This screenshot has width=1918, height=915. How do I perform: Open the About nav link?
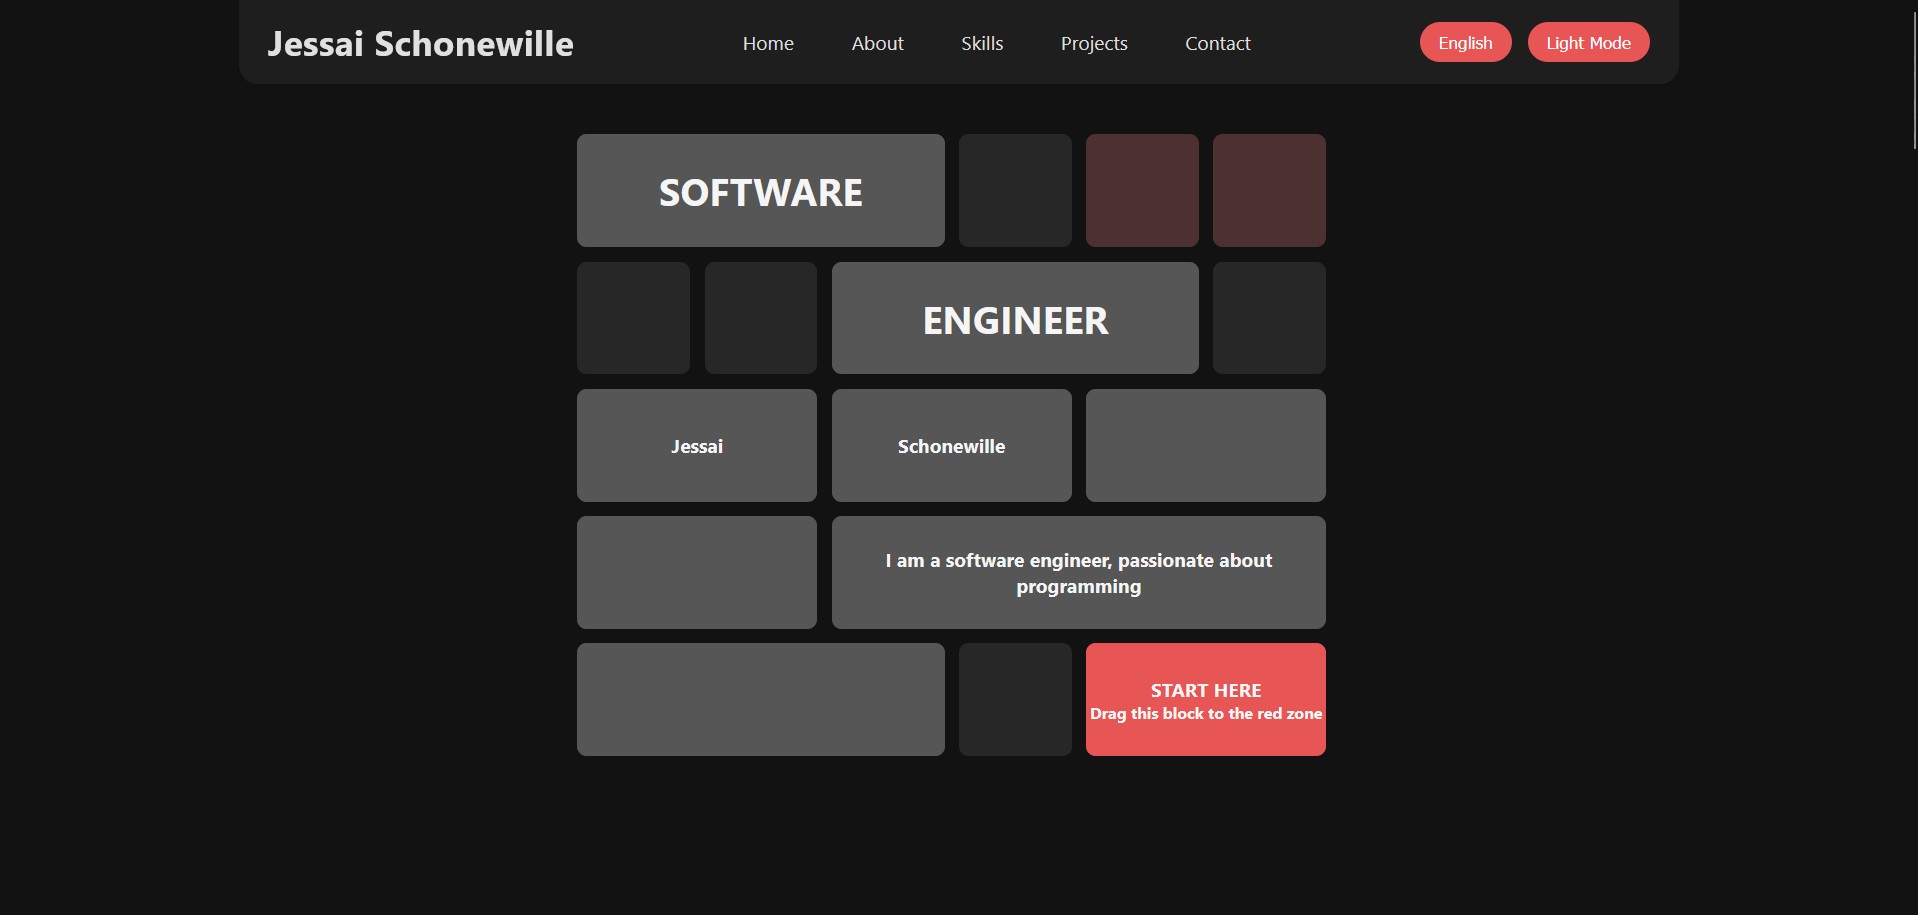[x=877, y=44]
